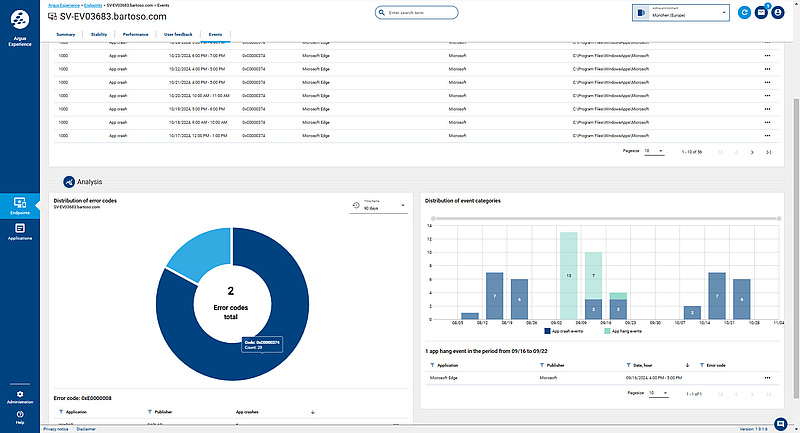Open the München (Europe) environment dropdown
This screenshot has width=800, height=433.
pos(682,12)
